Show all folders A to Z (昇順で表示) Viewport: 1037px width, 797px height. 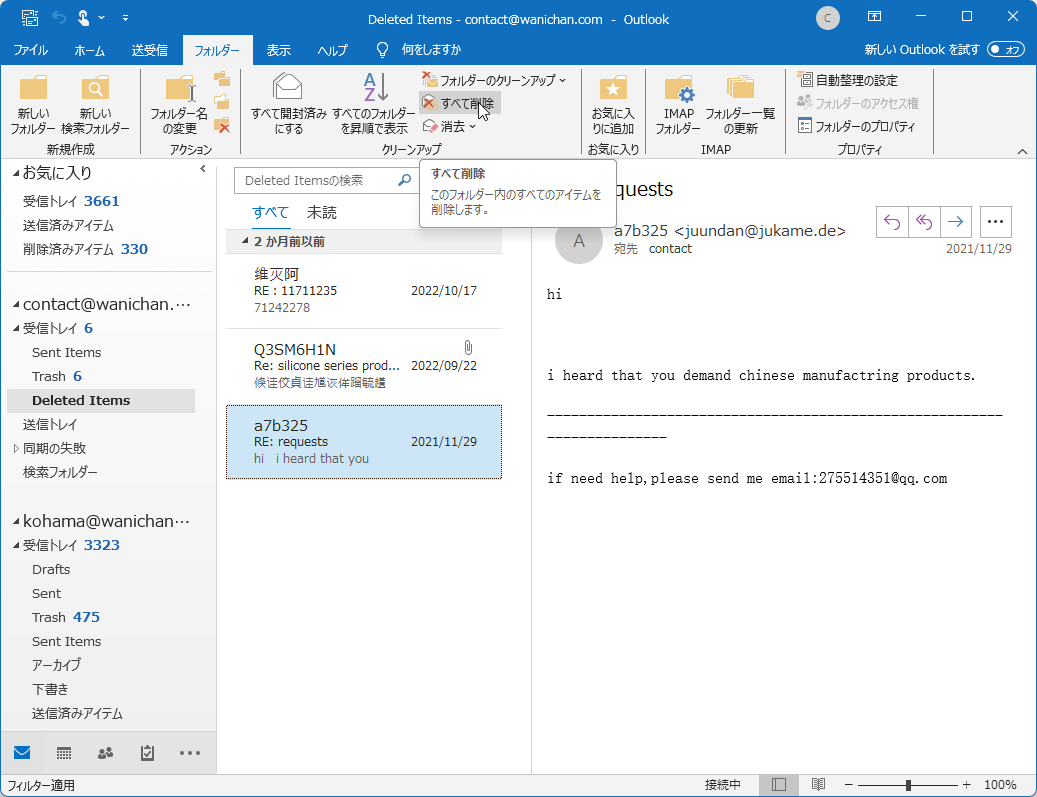374,105
